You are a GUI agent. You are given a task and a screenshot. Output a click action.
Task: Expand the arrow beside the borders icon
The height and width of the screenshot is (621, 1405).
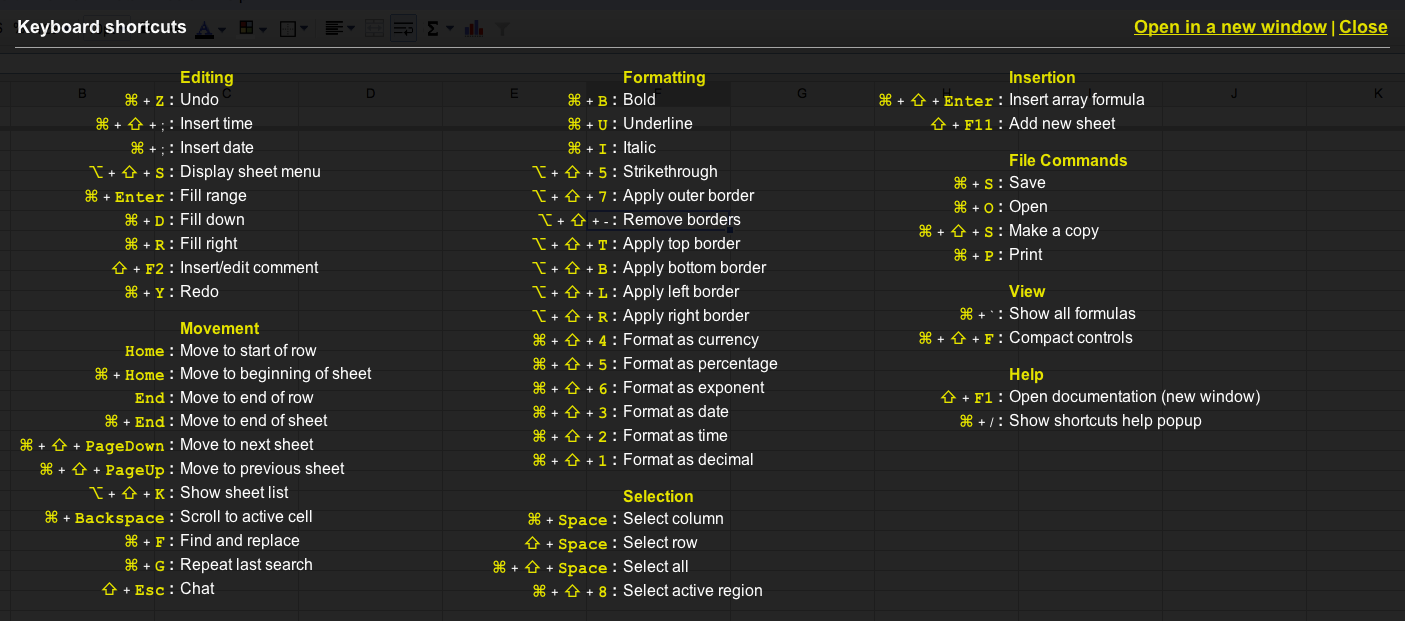click(x=304, y=29)
